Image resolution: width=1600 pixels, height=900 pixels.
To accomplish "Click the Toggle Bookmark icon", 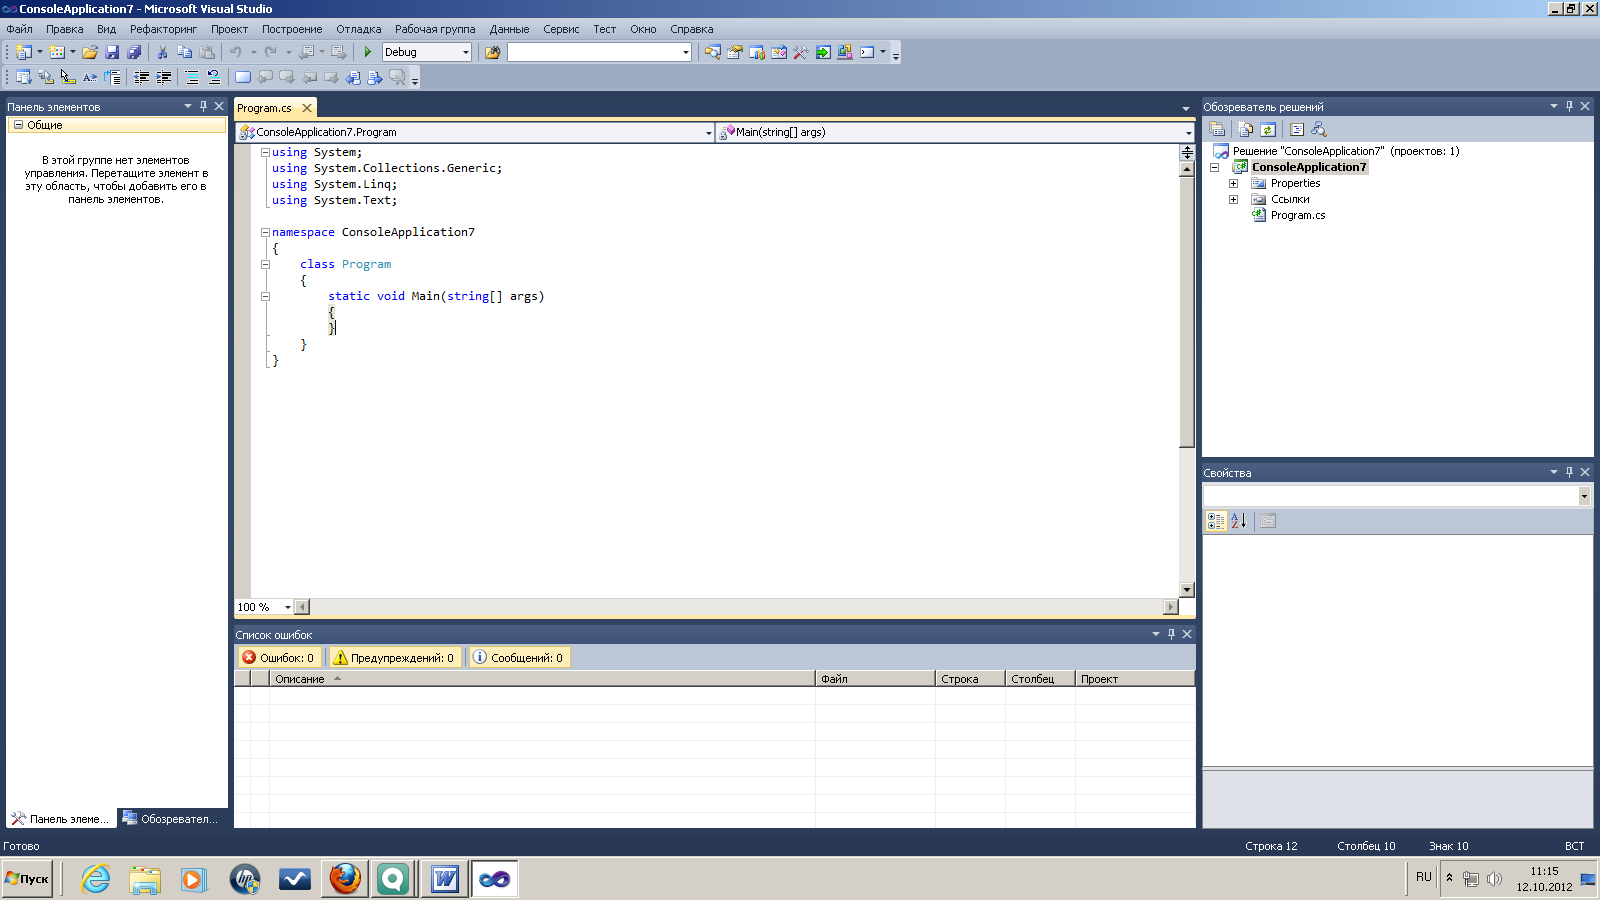I will click(x=242, y=77).
